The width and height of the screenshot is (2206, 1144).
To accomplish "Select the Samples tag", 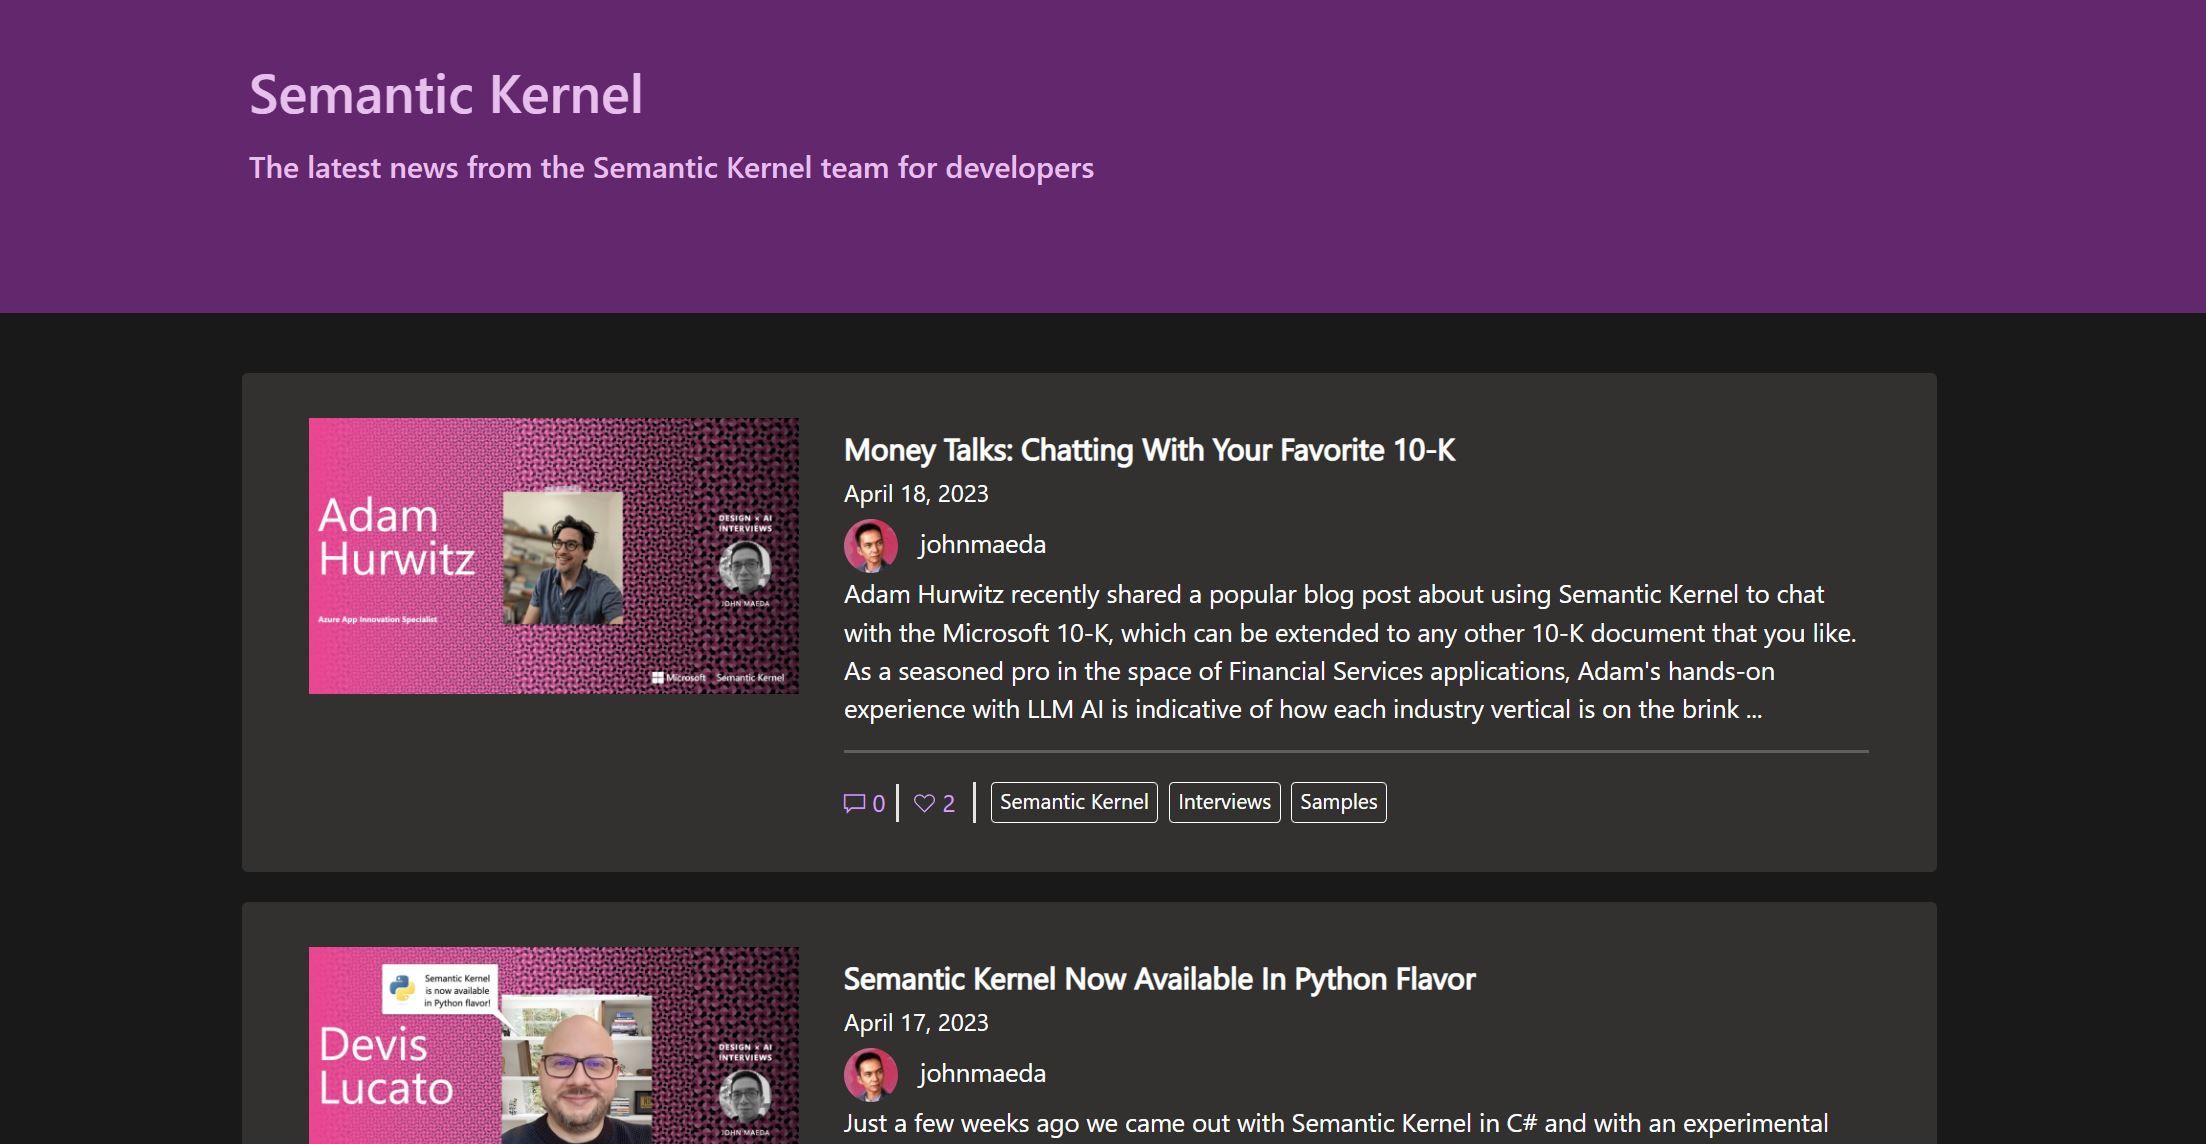I will [x=1337, y=802].
